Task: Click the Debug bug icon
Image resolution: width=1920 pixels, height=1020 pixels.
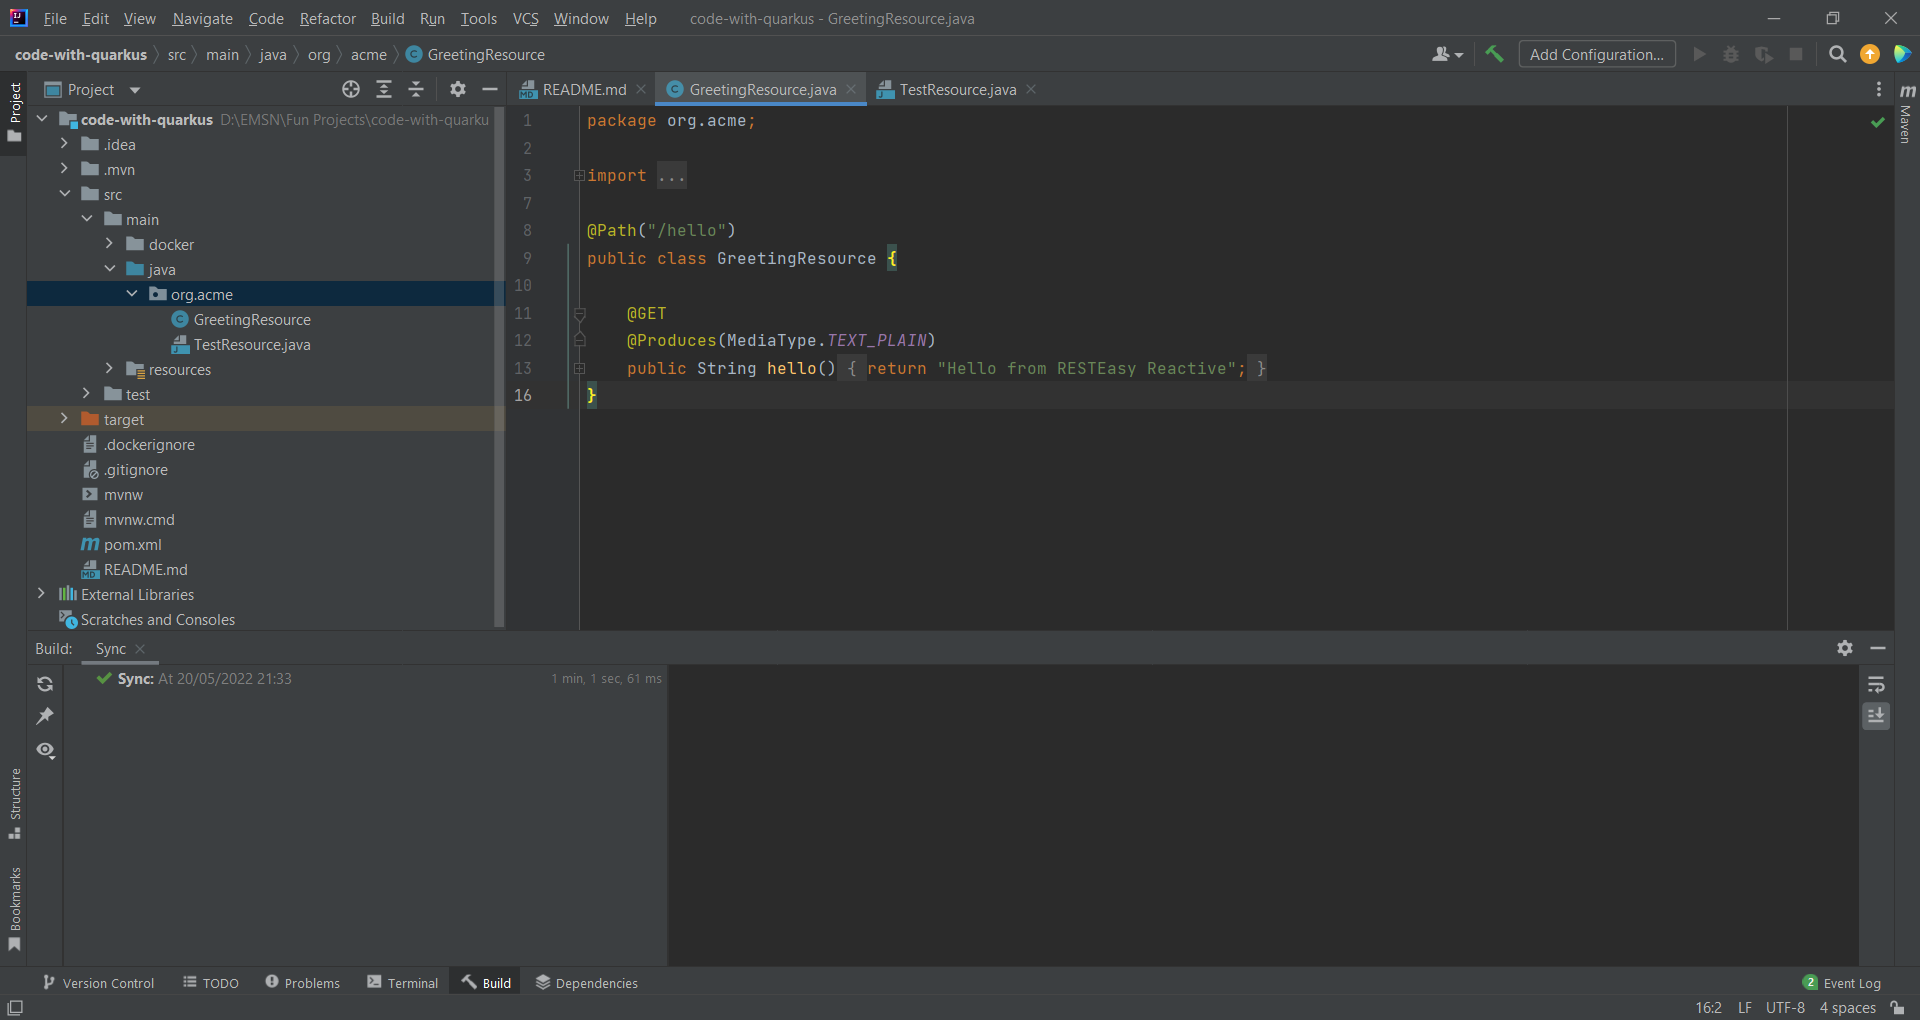Action: (1731, 54)
